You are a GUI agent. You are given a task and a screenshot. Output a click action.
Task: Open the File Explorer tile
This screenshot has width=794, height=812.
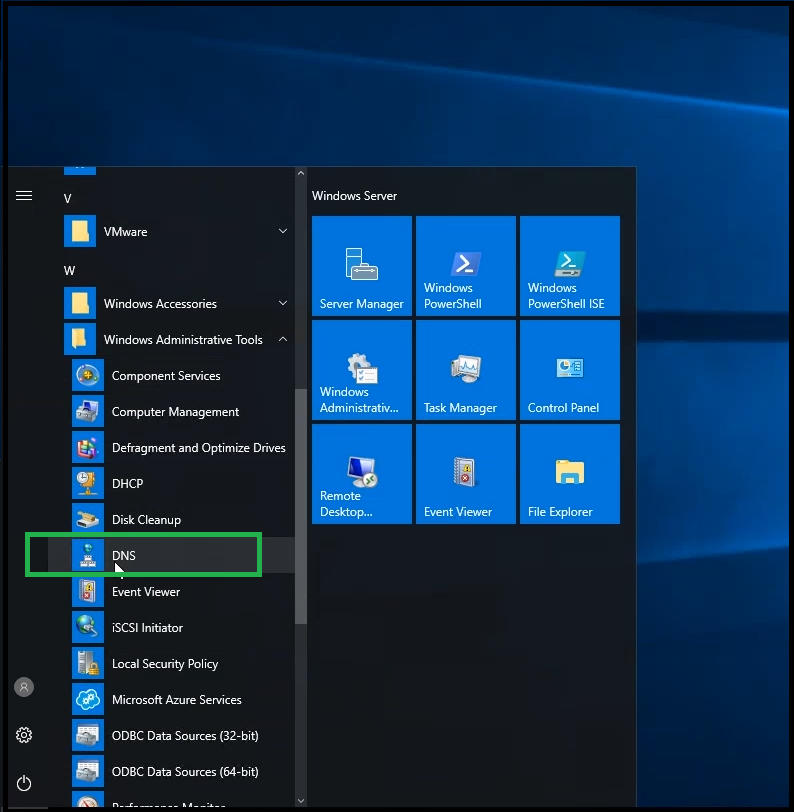570,474
